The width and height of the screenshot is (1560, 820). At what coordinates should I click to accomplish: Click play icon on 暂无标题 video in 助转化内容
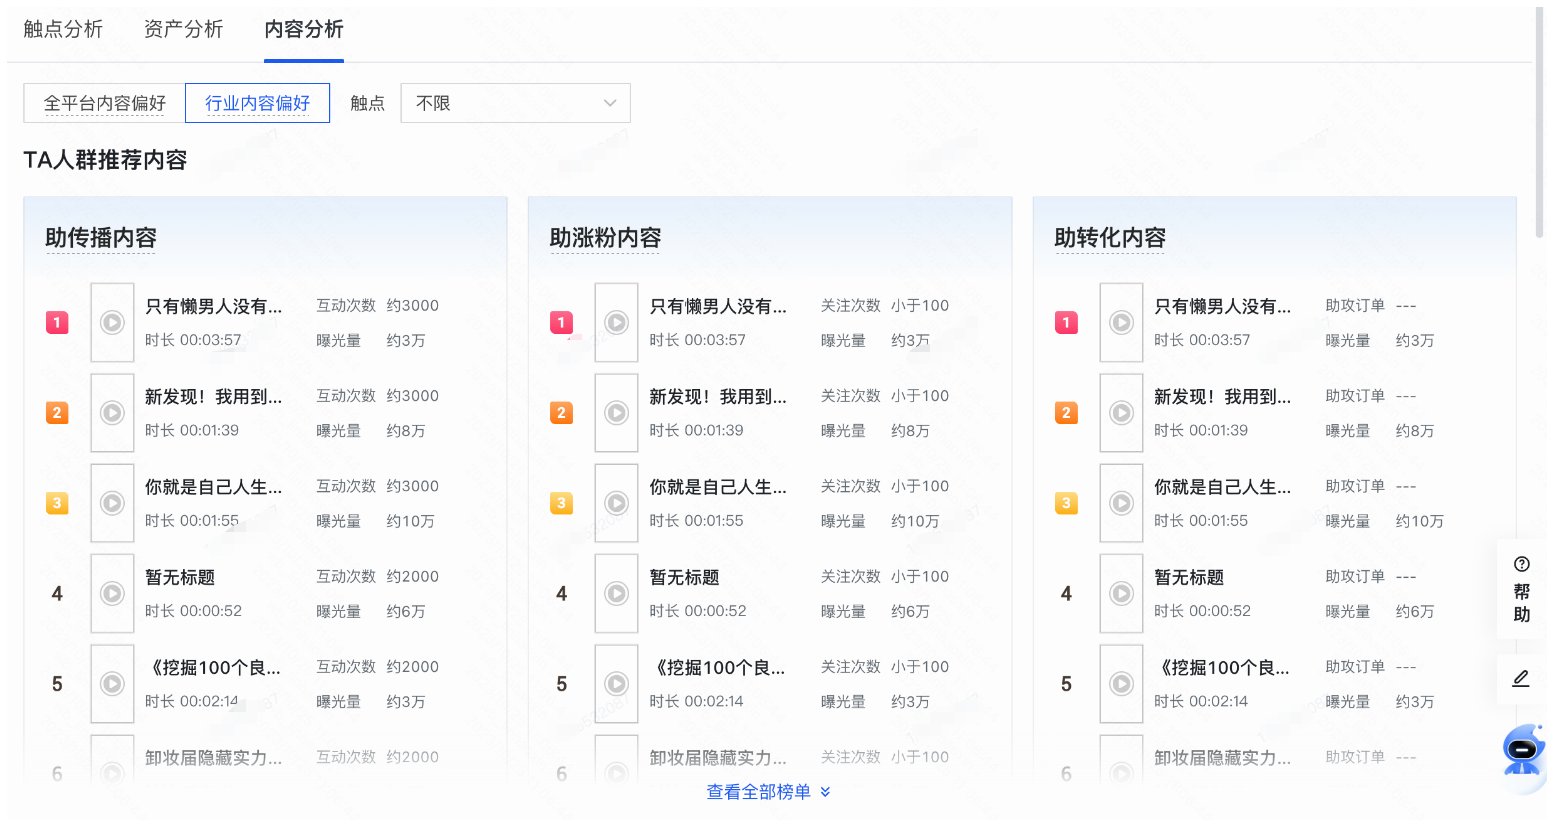click(x=1121, y=593)
